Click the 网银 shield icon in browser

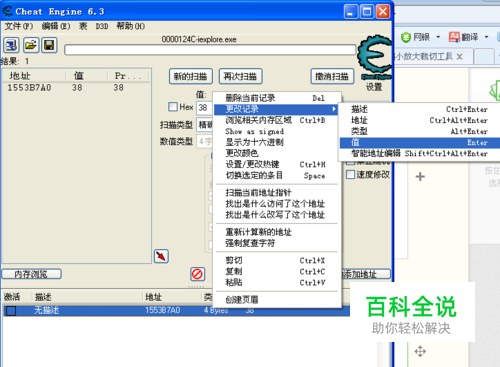click(x=406, y=37)
